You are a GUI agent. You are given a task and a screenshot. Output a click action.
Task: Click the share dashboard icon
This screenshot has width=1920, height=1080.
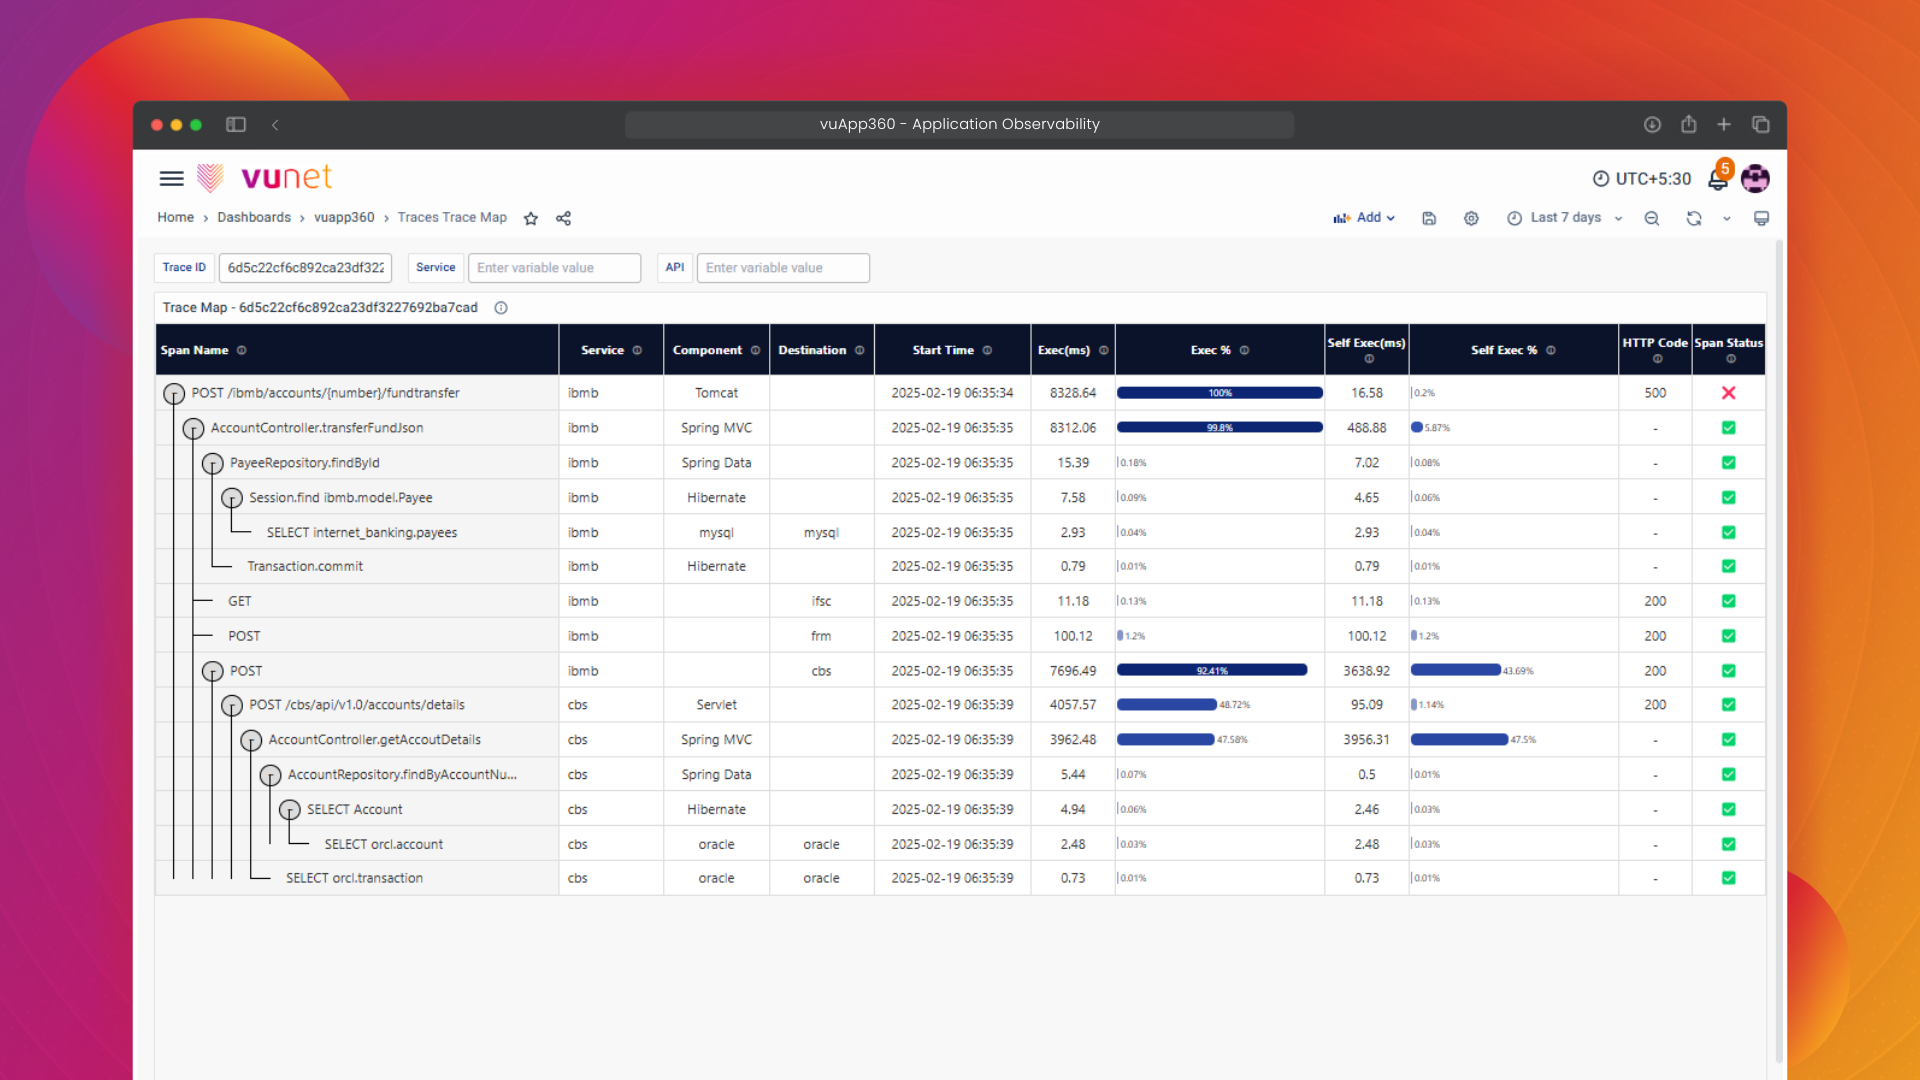coord(563,218)
